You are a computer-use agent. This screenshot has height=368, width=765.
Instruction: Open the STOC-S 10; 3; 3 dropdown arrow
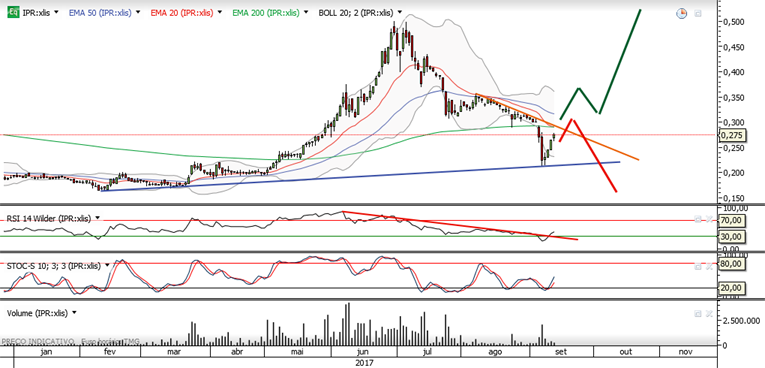[x=107, y=266]
